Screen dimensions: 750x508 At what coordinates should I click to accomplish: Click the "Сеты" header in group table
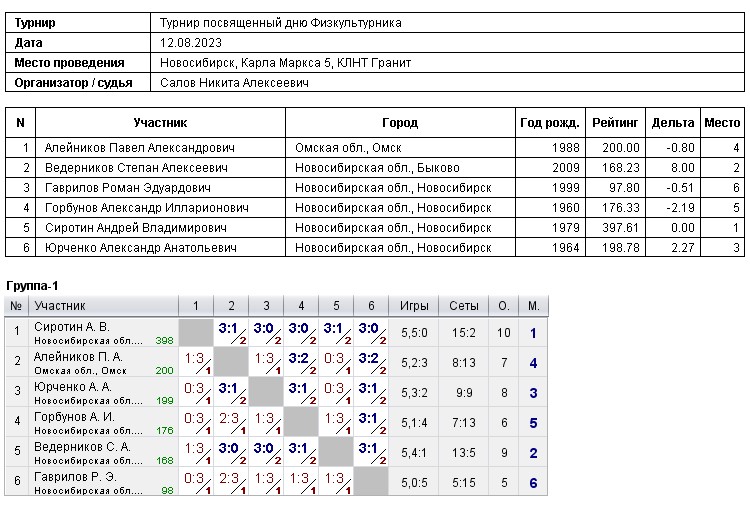463,306
